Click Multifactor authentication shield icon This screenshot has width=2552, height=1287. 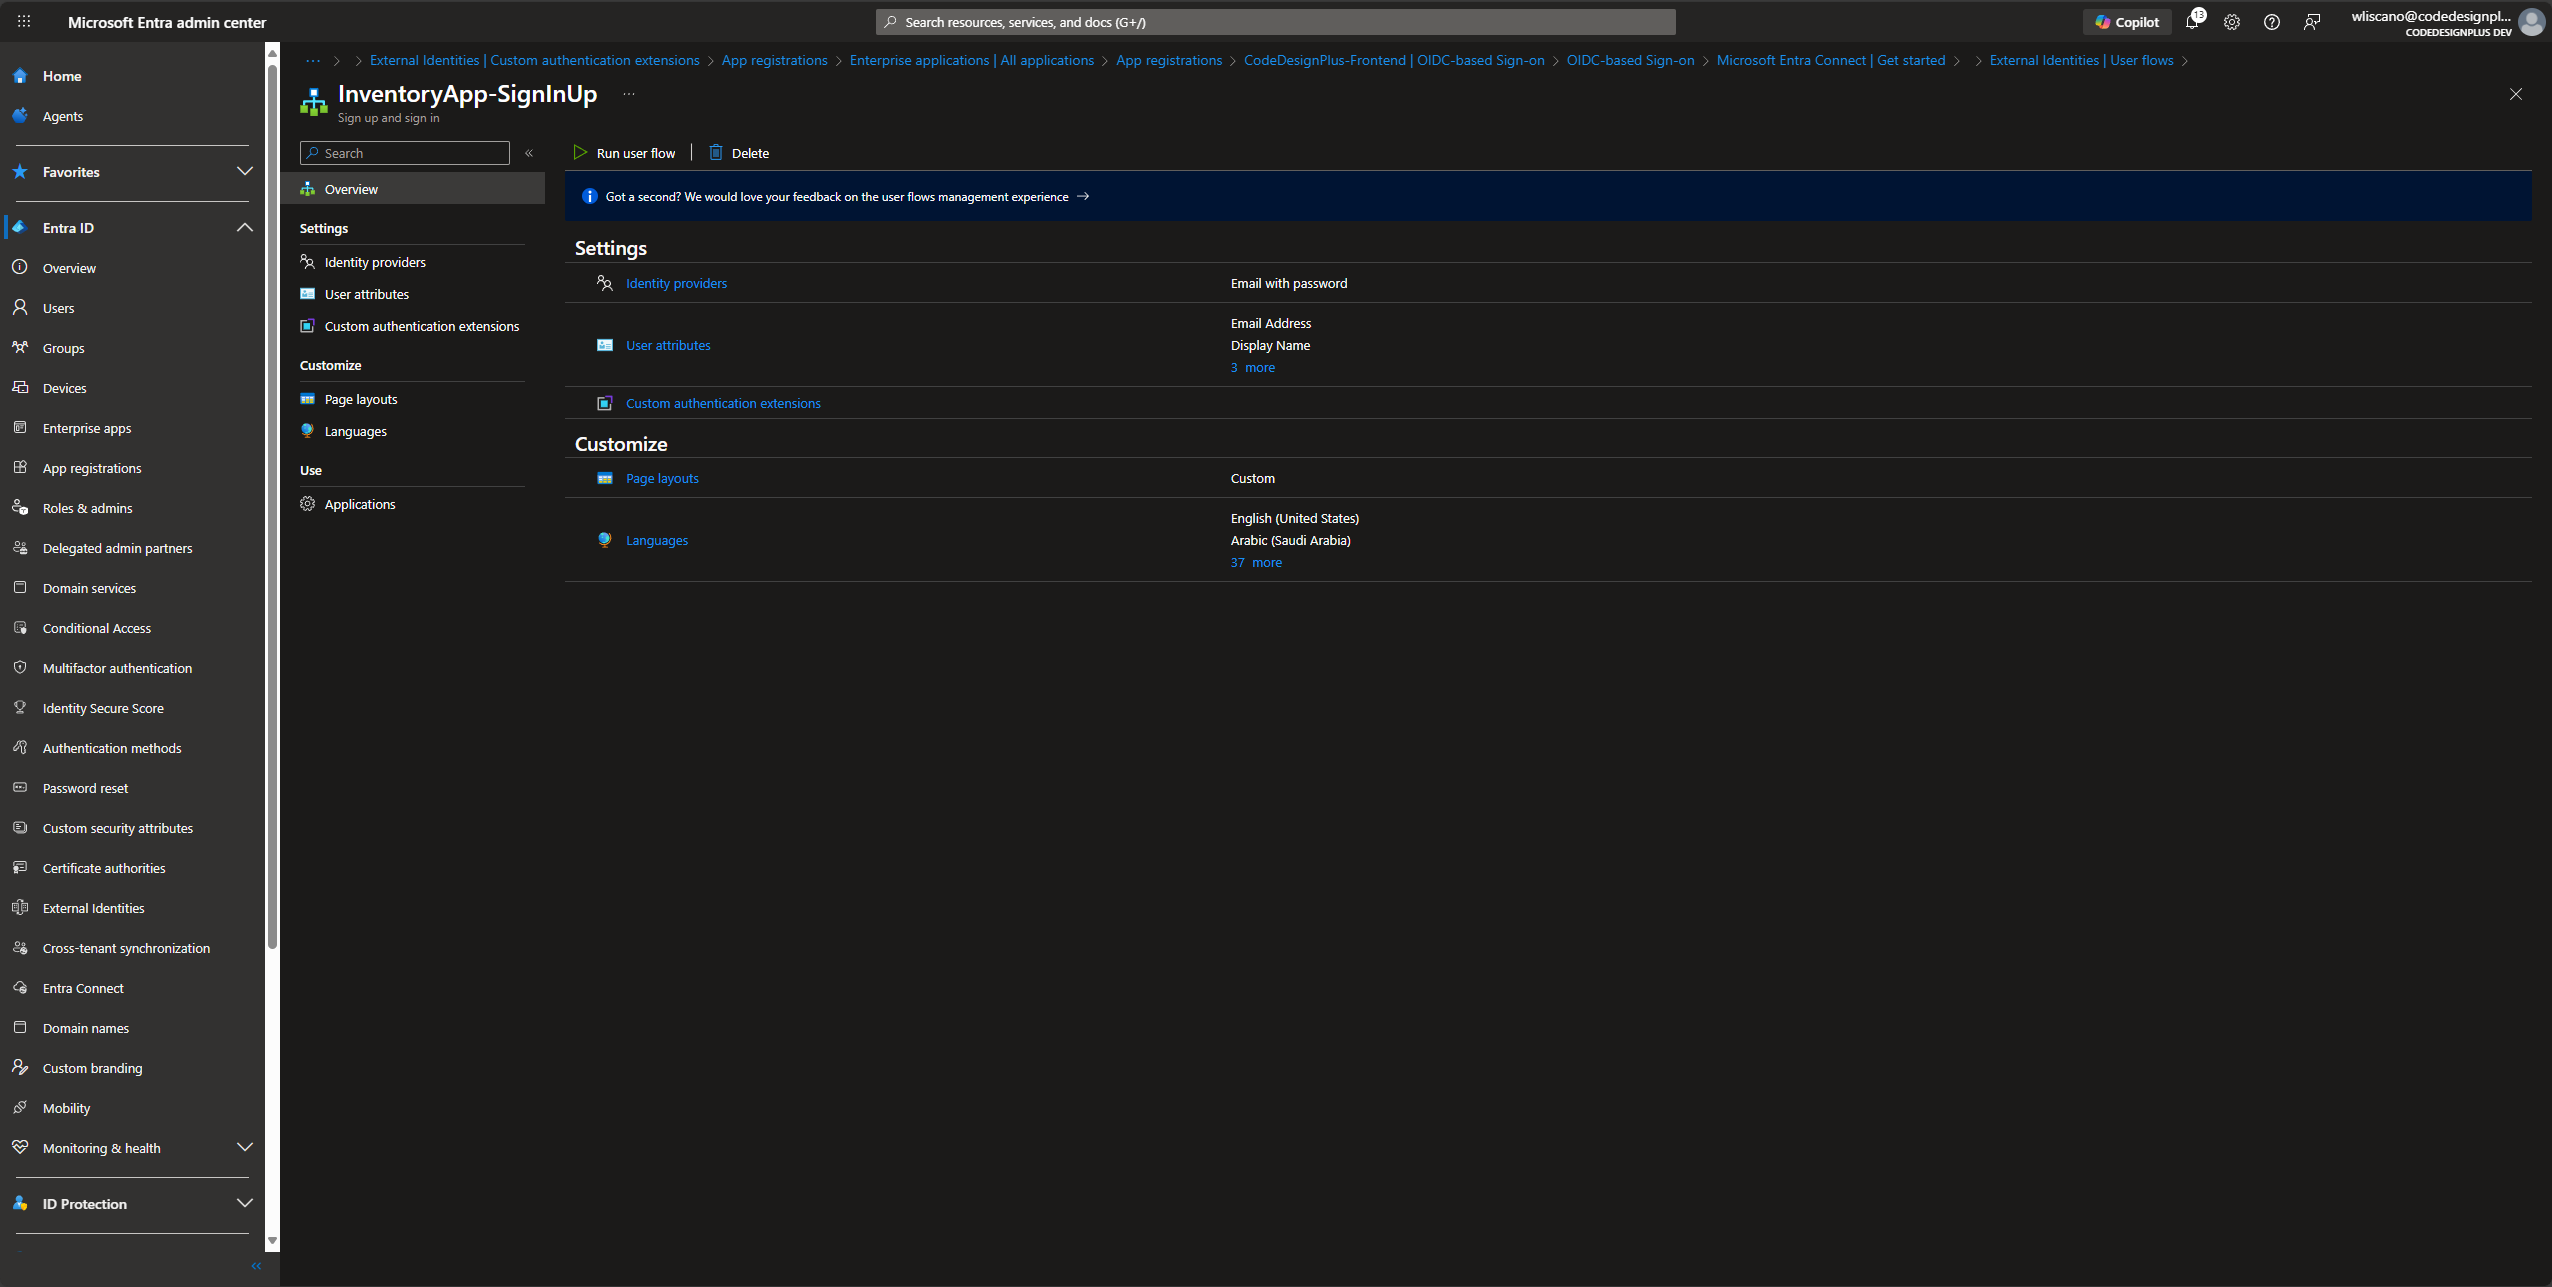tap(20, 667)
